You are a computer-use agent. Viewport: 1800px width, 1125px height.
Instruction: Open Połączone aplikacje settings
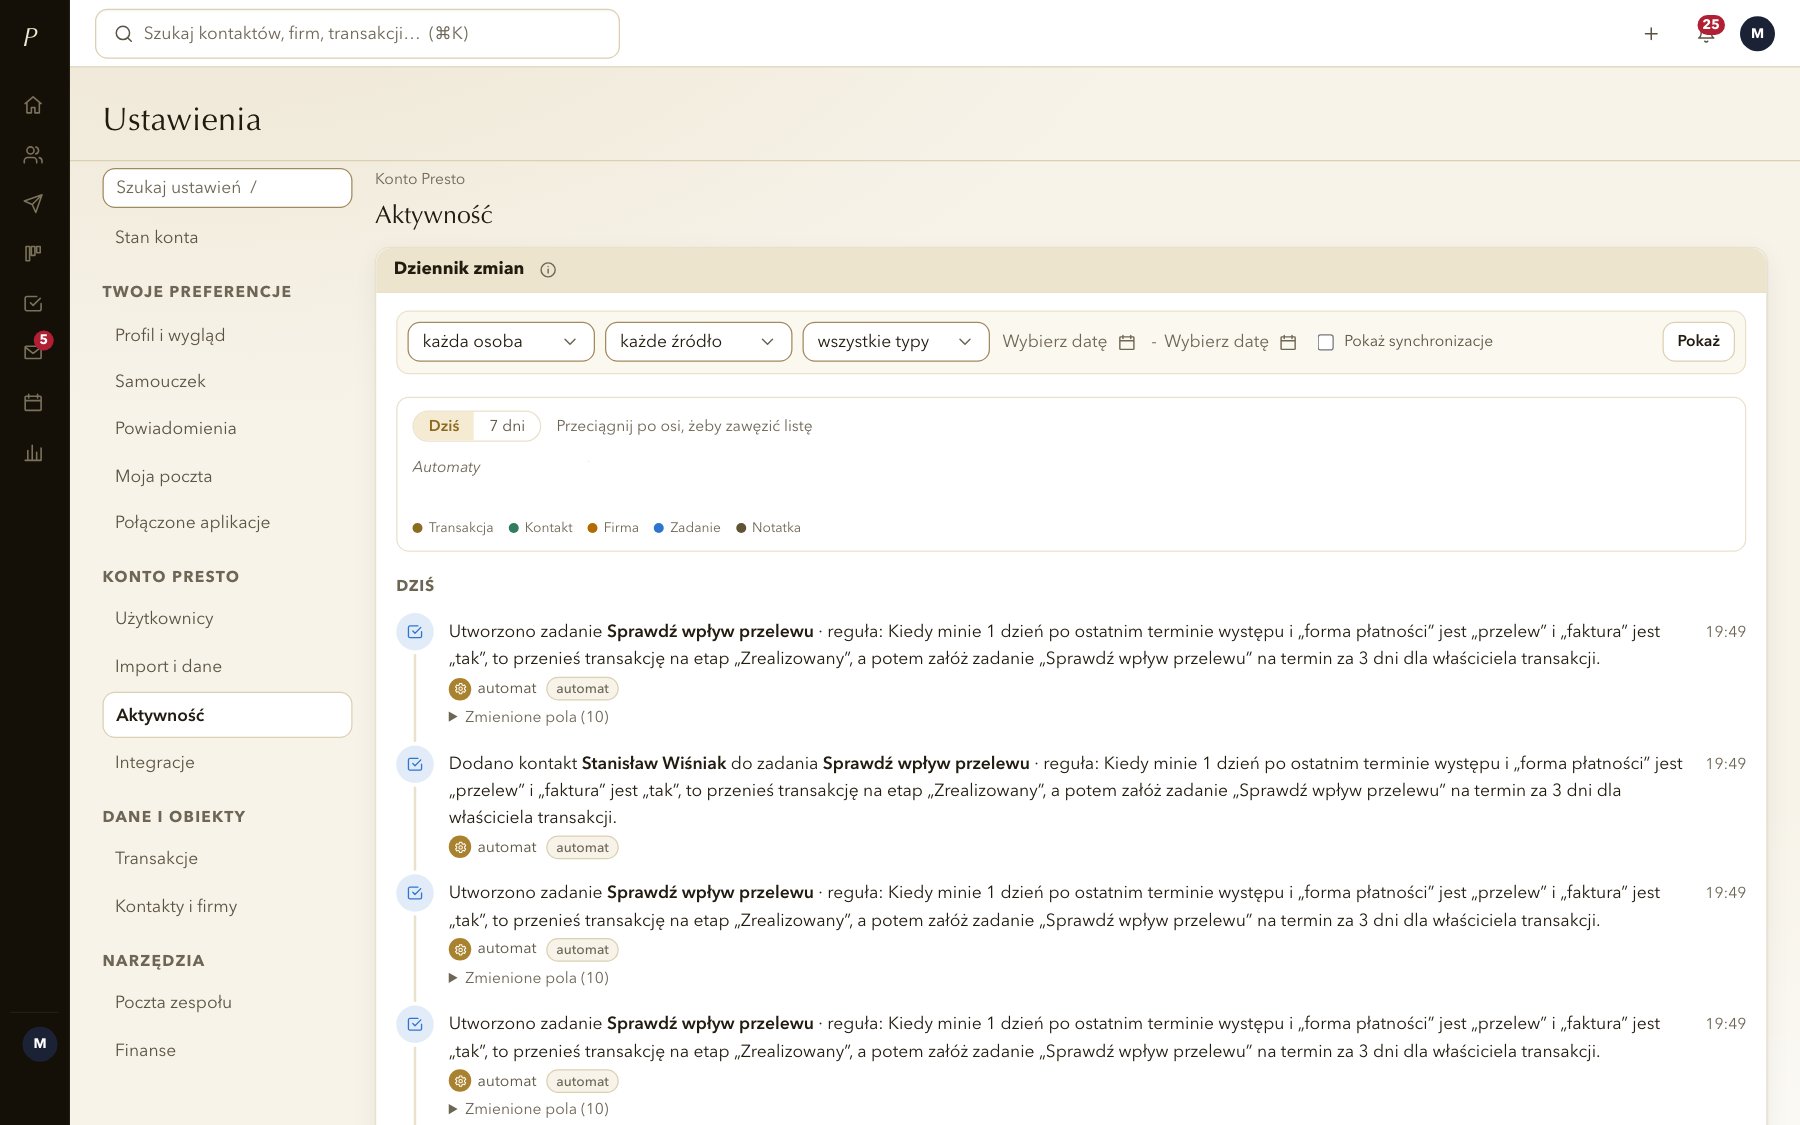coord(193,522)
